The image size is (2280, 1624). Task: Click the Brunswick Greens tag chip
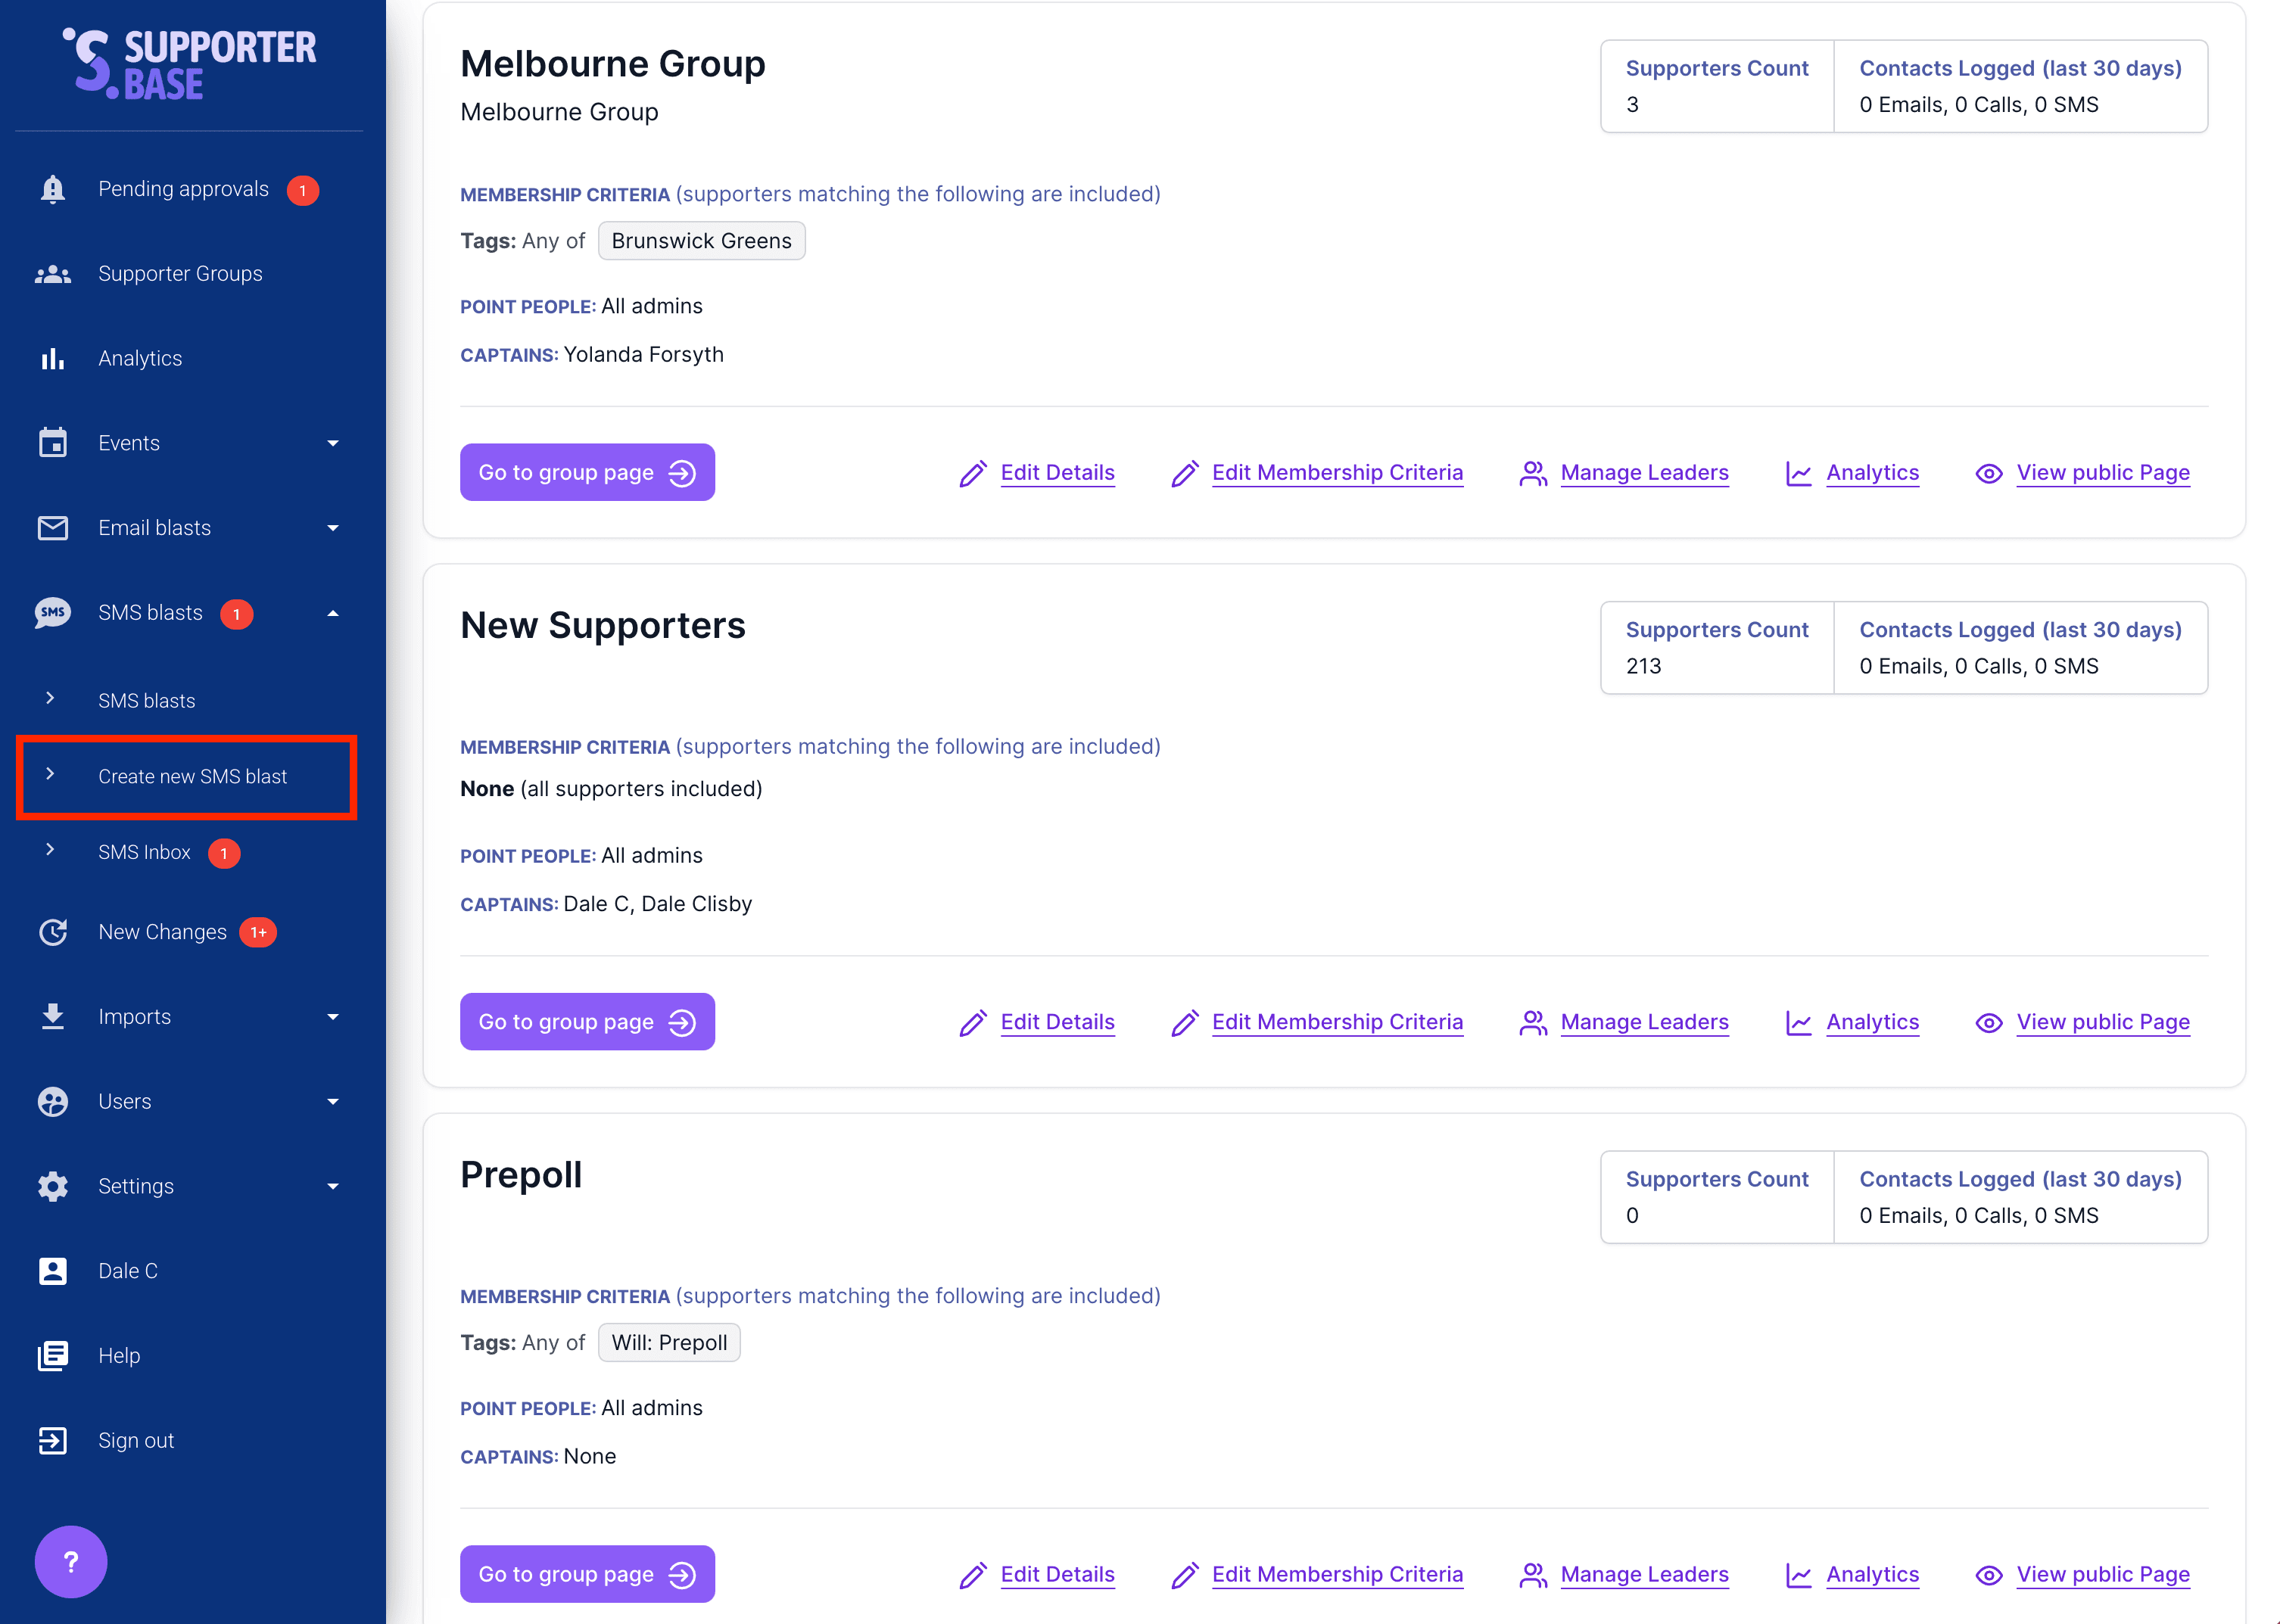click(701, 241)
